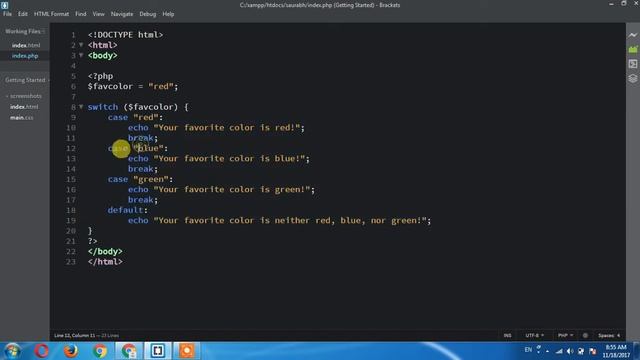640x360 pixels.
Task: Launch Firefox from the taskbar
Action: point(71,351)
